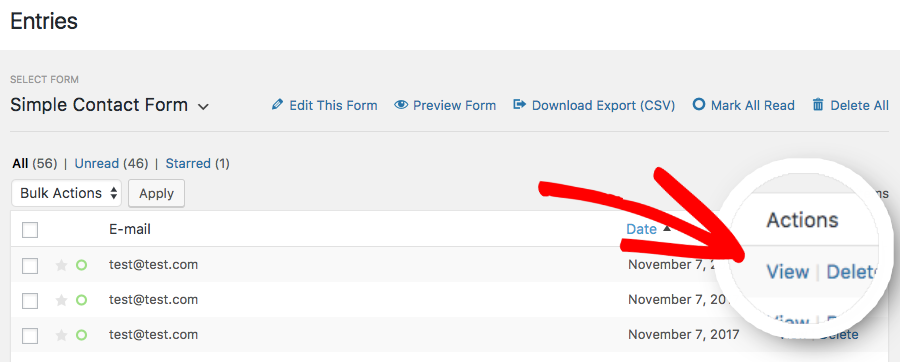Tick the checkbox of the second test@test.com row
This screenshot has width=900, height=362.
(x=30, y=301)
